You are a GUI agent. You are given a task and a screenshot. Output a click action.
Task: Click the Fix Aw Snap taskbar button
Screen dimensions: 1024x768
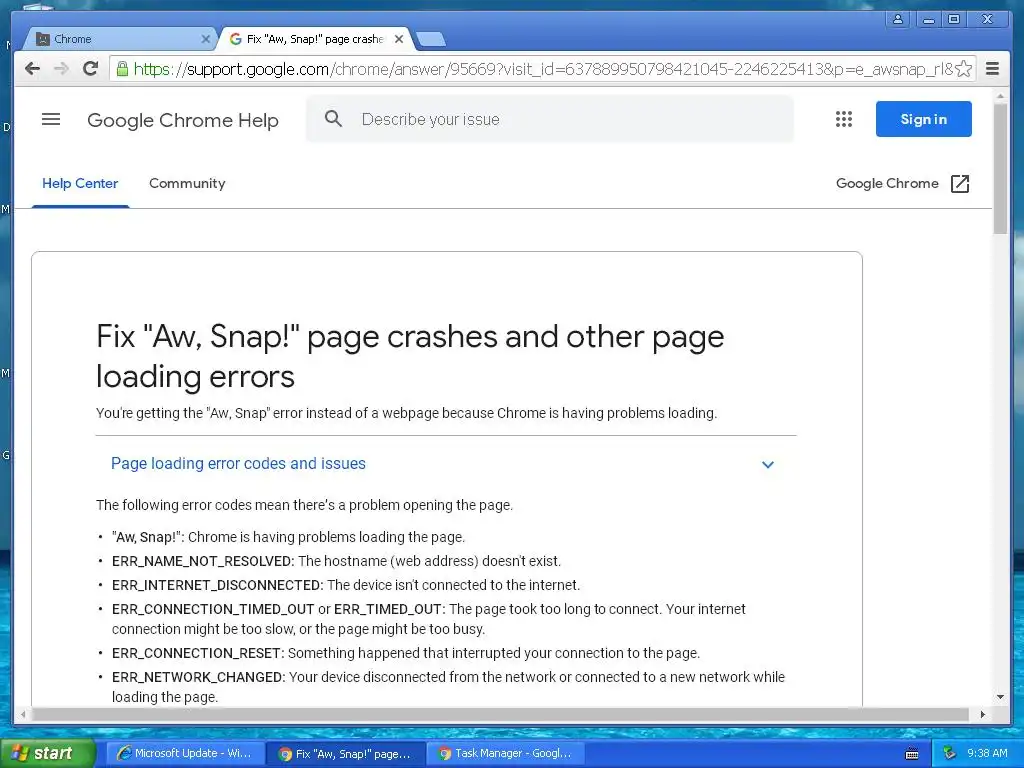coord(346,754)
